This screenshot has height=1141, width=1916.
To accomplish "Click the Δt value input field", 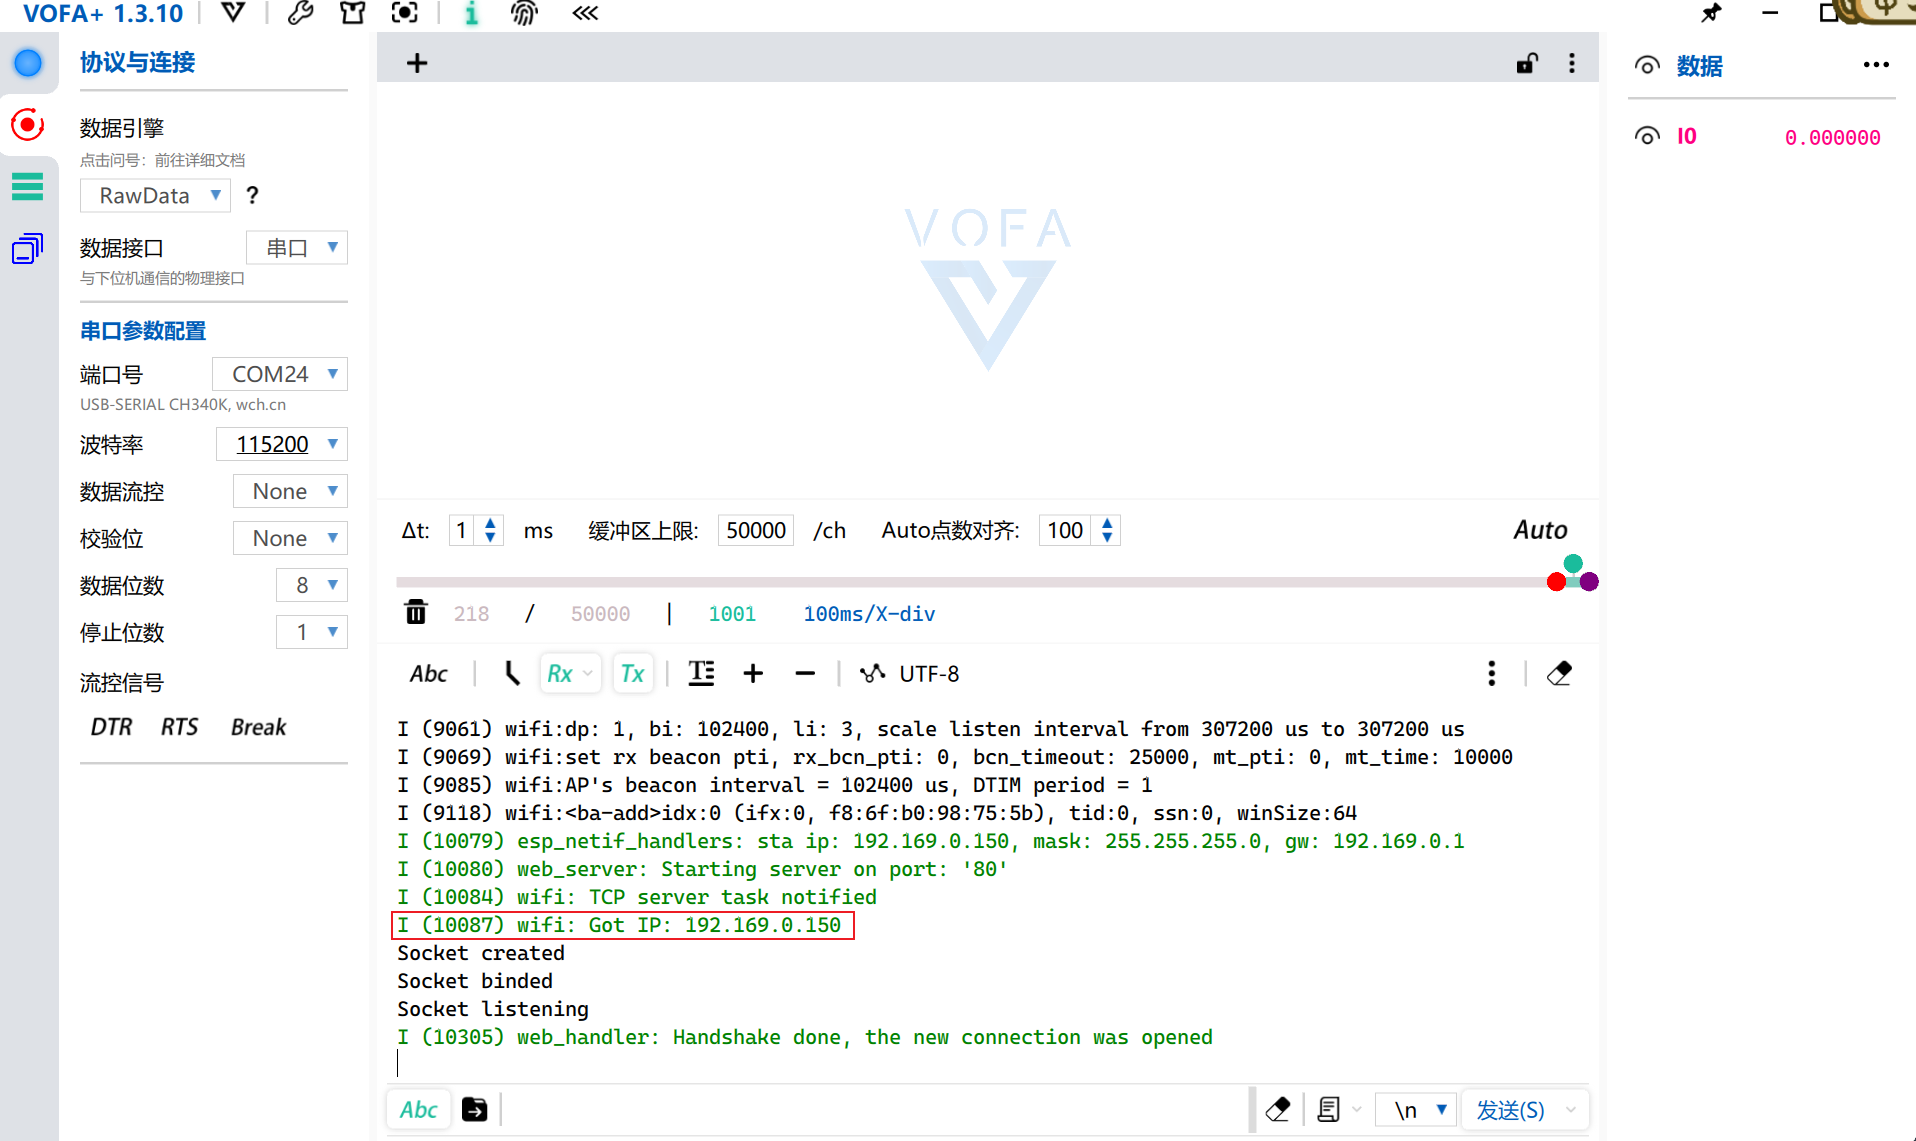I will point(464,530).
